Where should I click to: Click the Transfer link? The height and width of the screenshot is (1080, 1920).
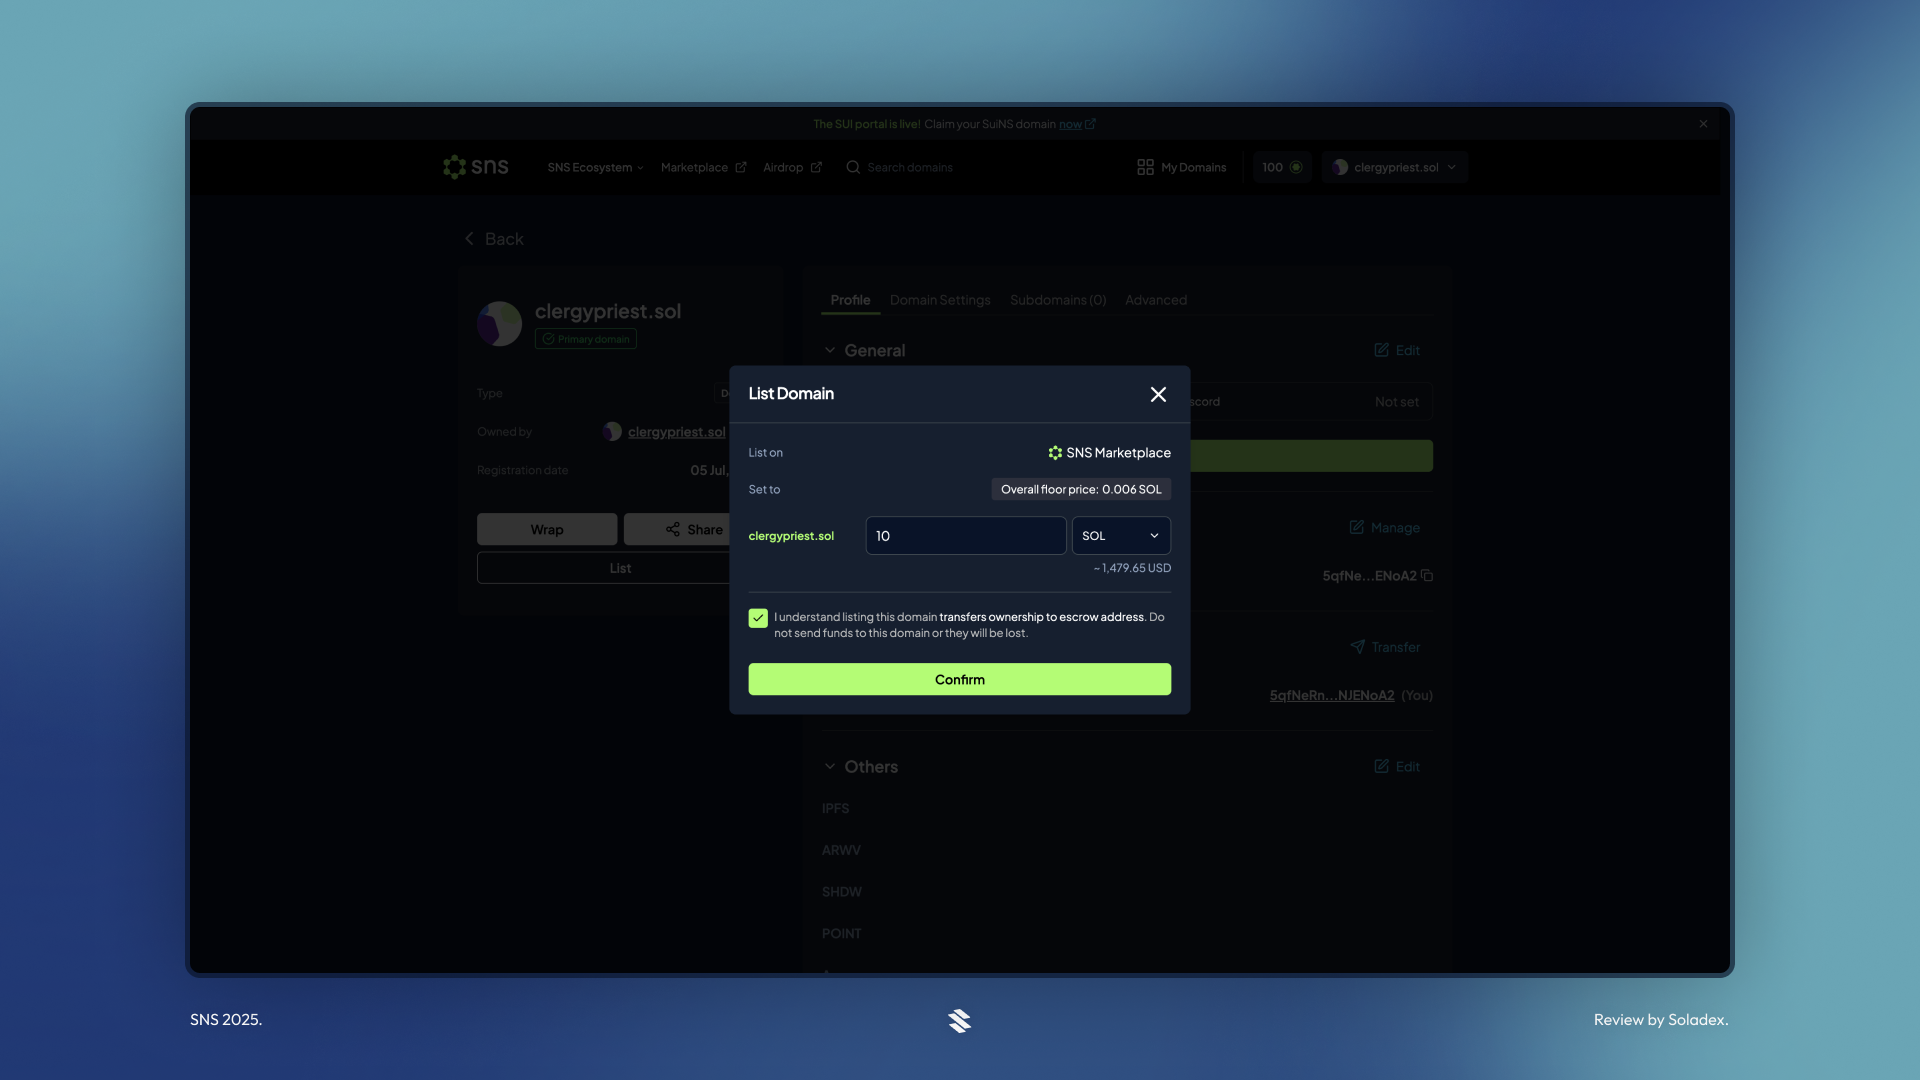(1385, 647)
